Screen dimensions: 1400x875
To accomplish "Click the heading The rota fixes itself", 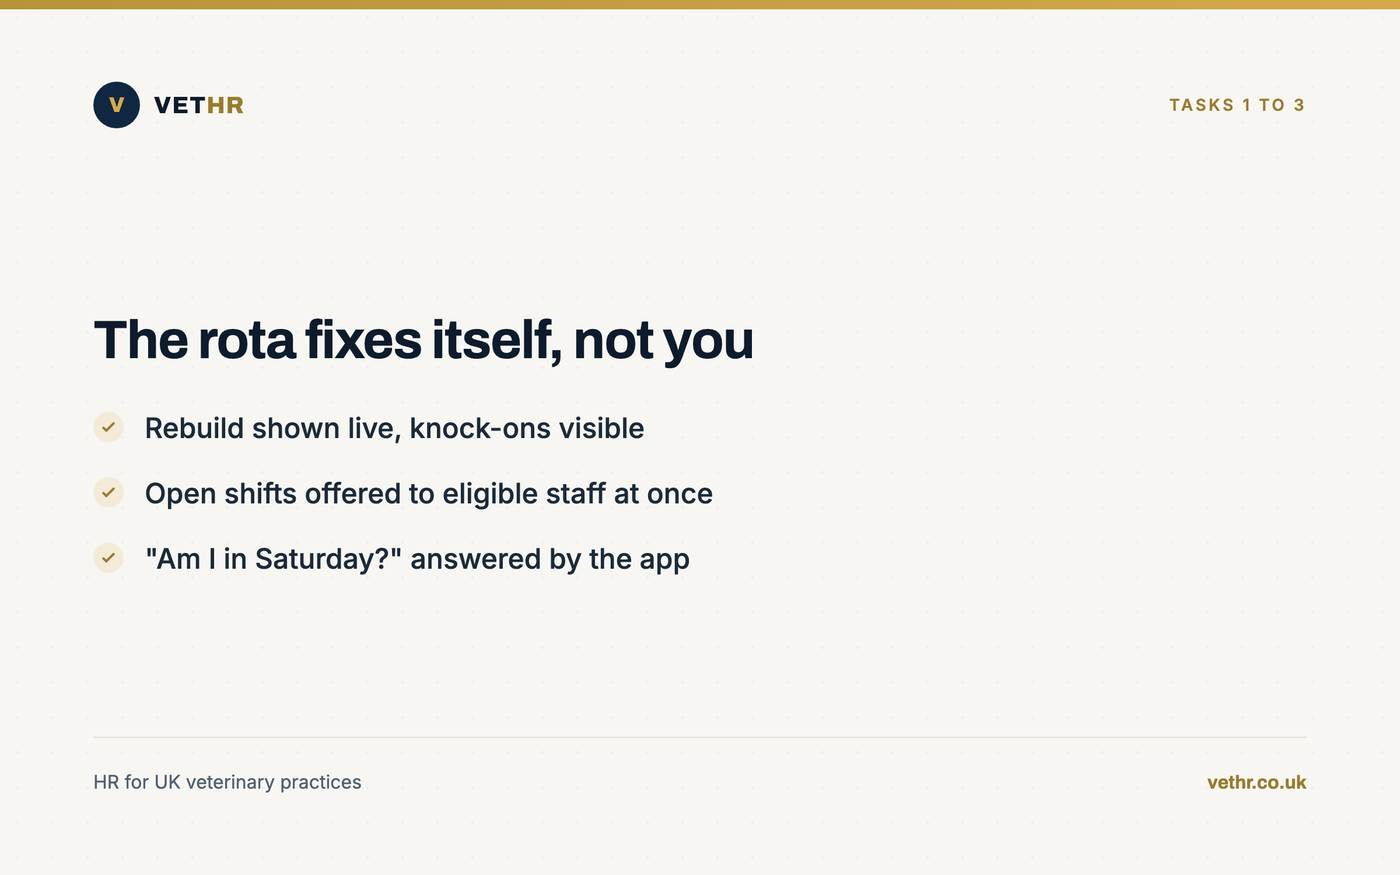I will [x=423, y=340].
